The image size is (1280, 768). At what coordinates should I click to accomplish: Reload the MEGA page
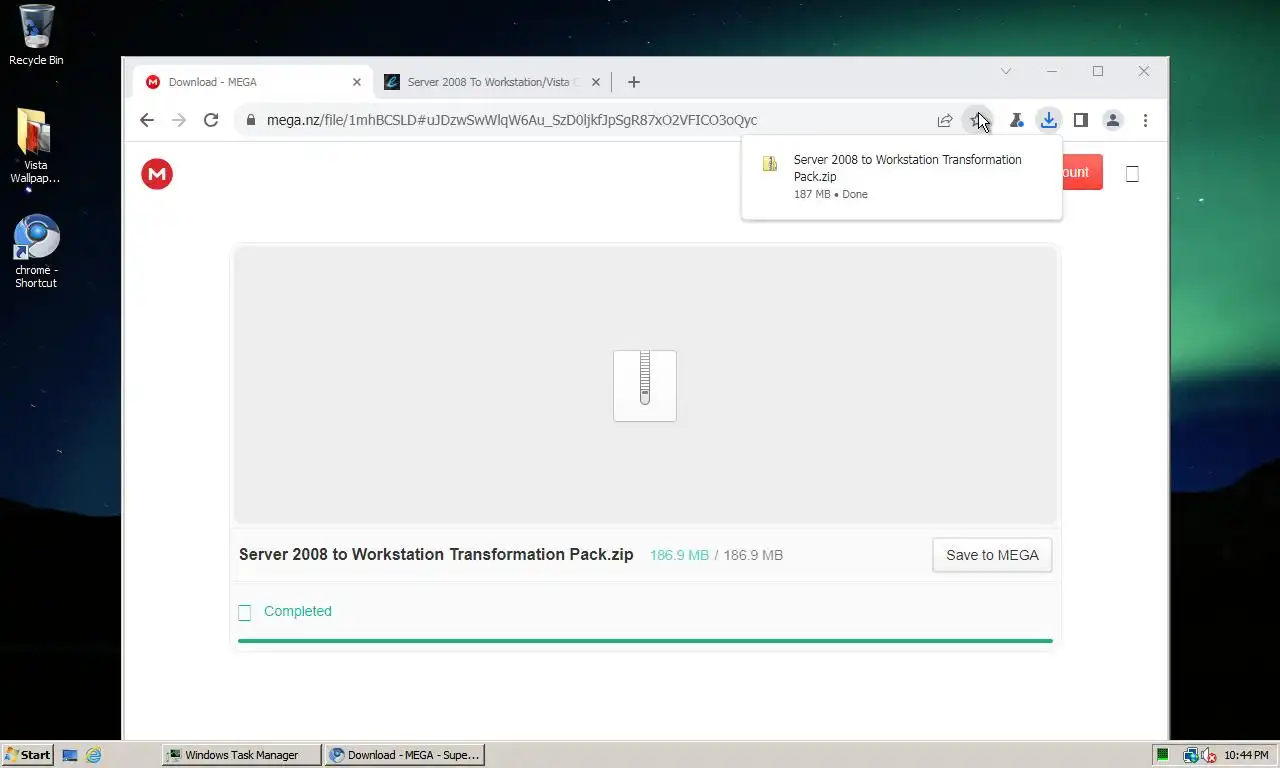(211, 120)
